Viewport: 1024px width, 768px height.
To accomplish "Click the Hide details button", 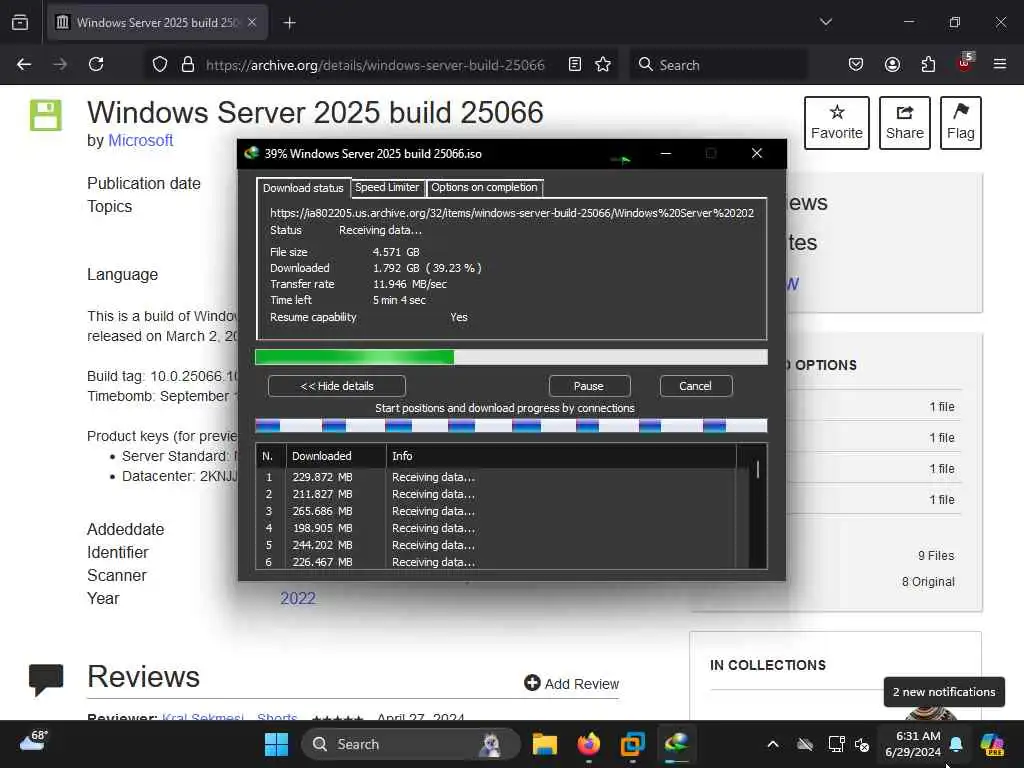I will (337, 386).
